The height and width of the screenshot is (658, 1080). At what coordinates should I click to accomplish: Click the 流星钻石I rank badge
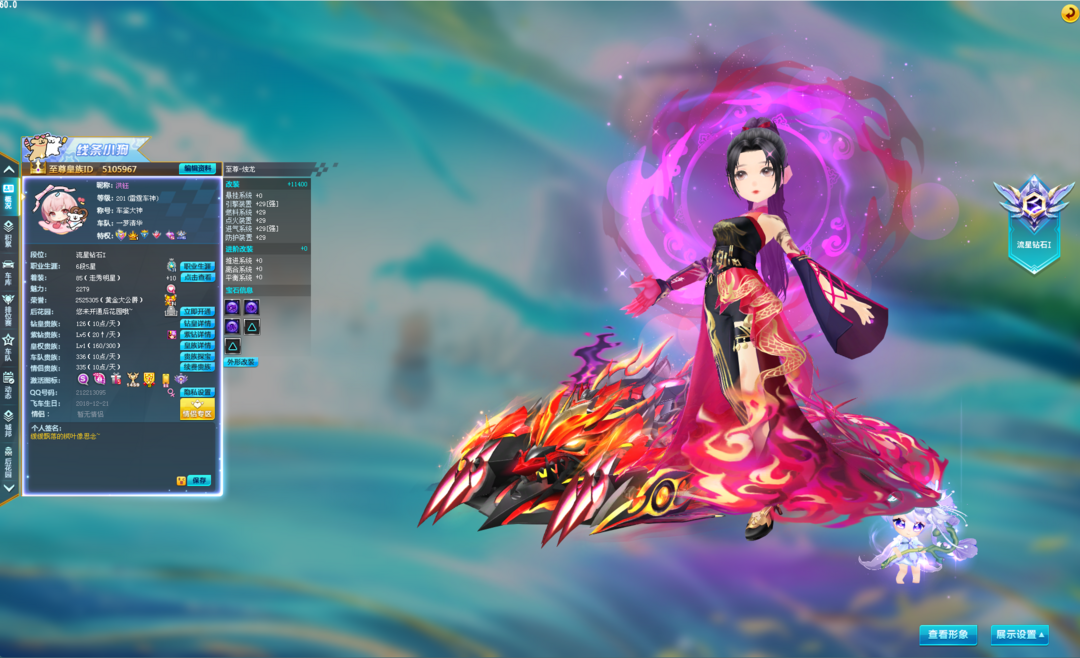click(x=1034, y=224)
